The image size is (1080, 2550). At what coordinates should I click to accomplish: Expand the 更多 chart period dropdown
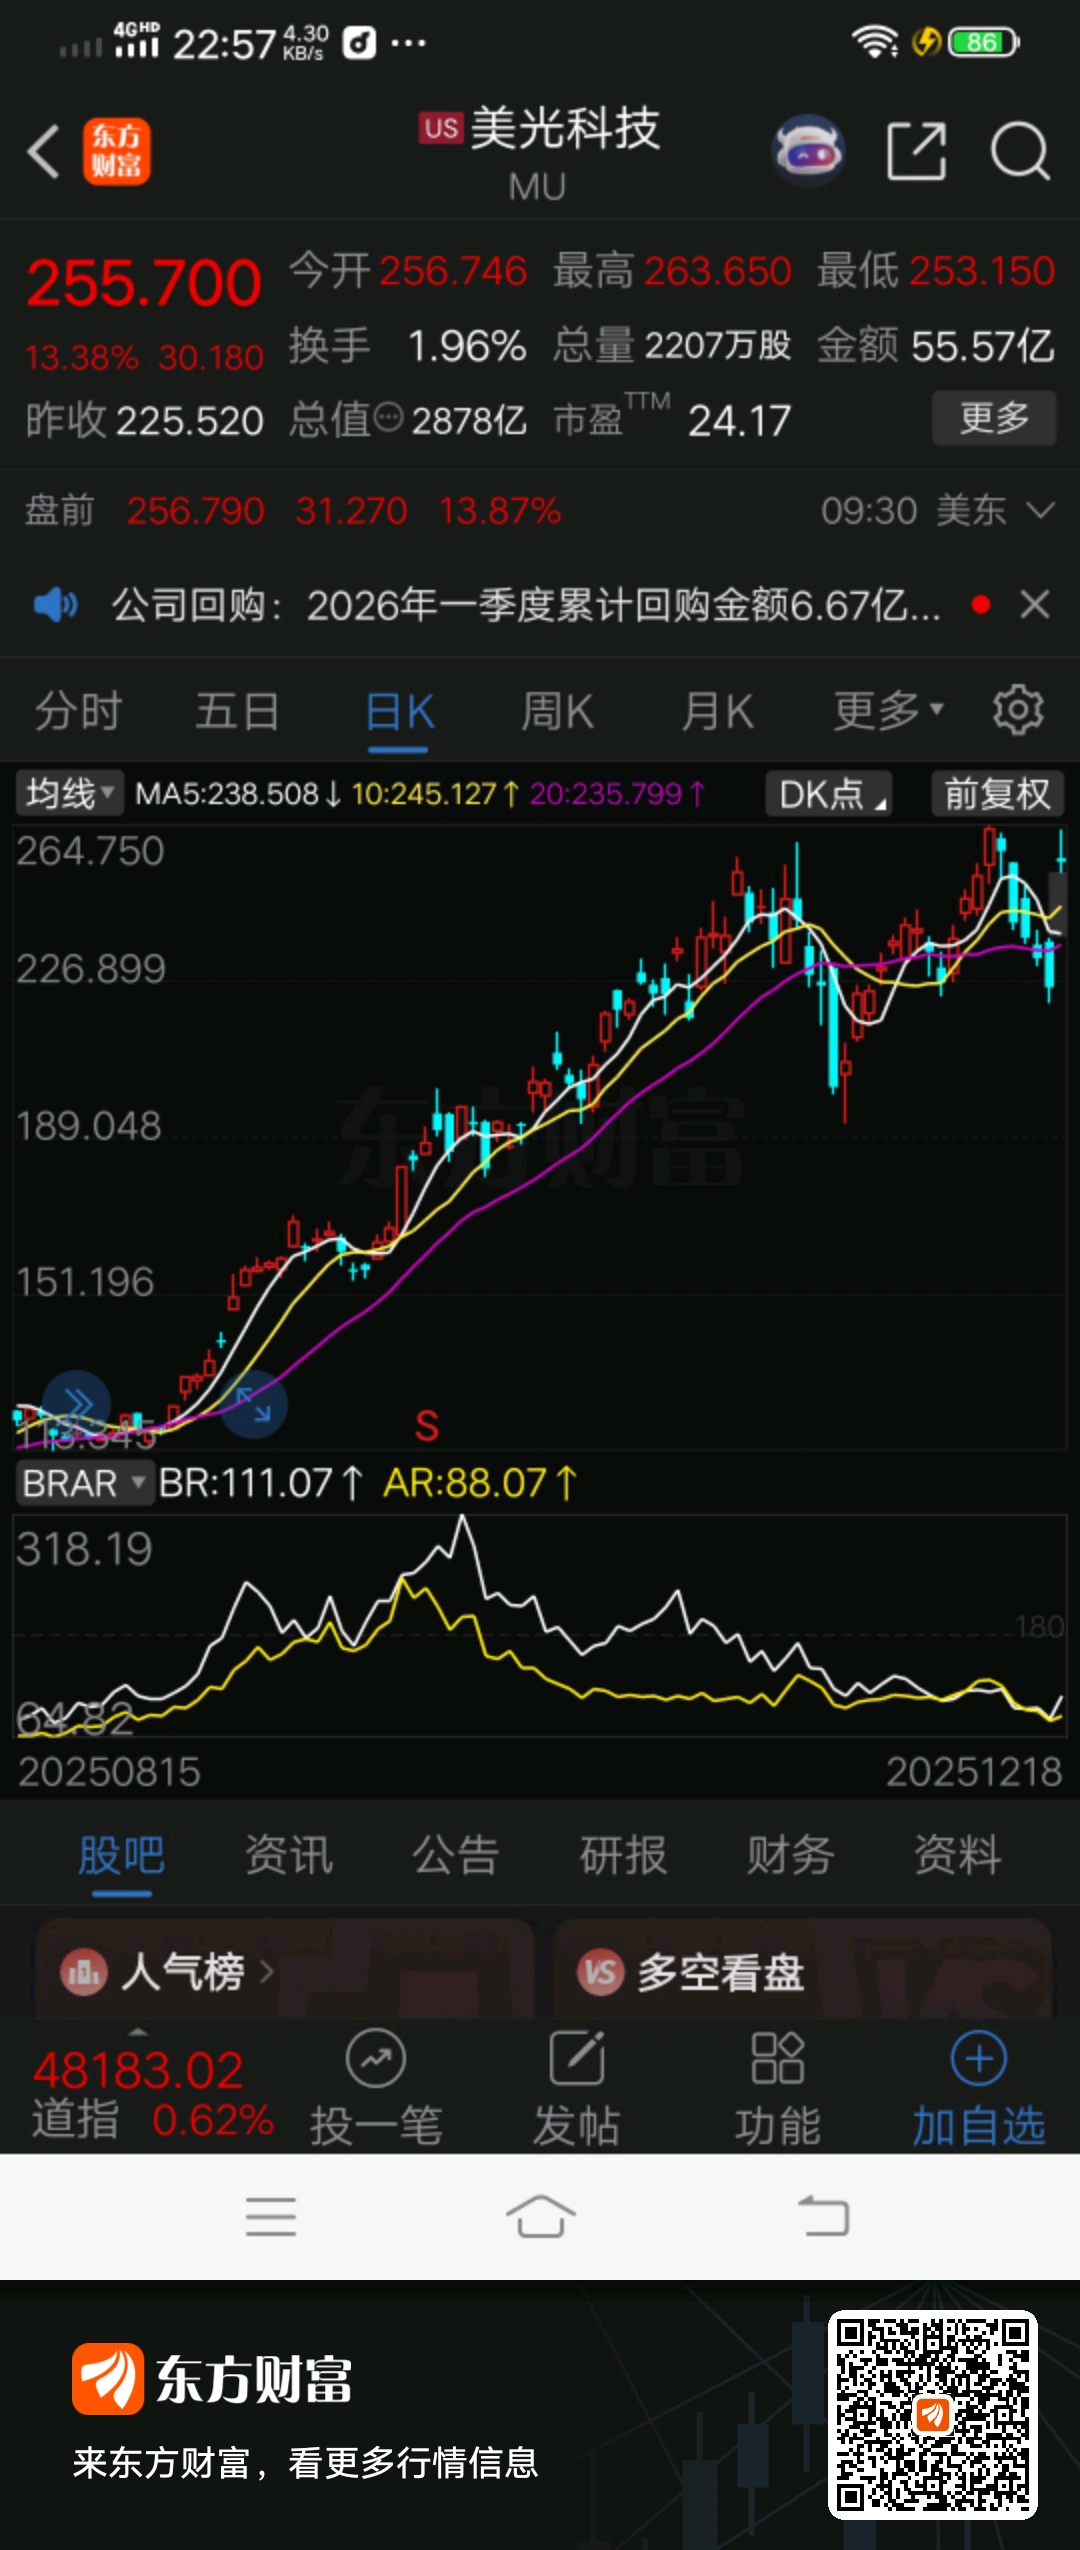tap(888, 711)
